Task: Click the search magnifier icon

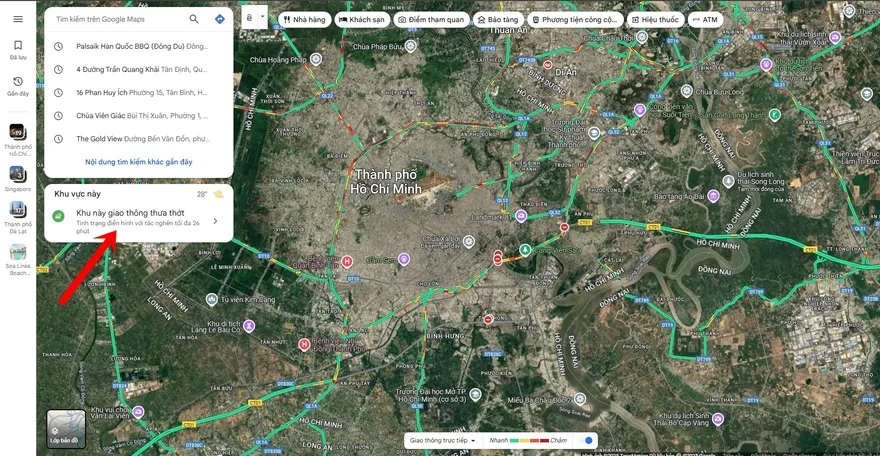Action: 194,19
